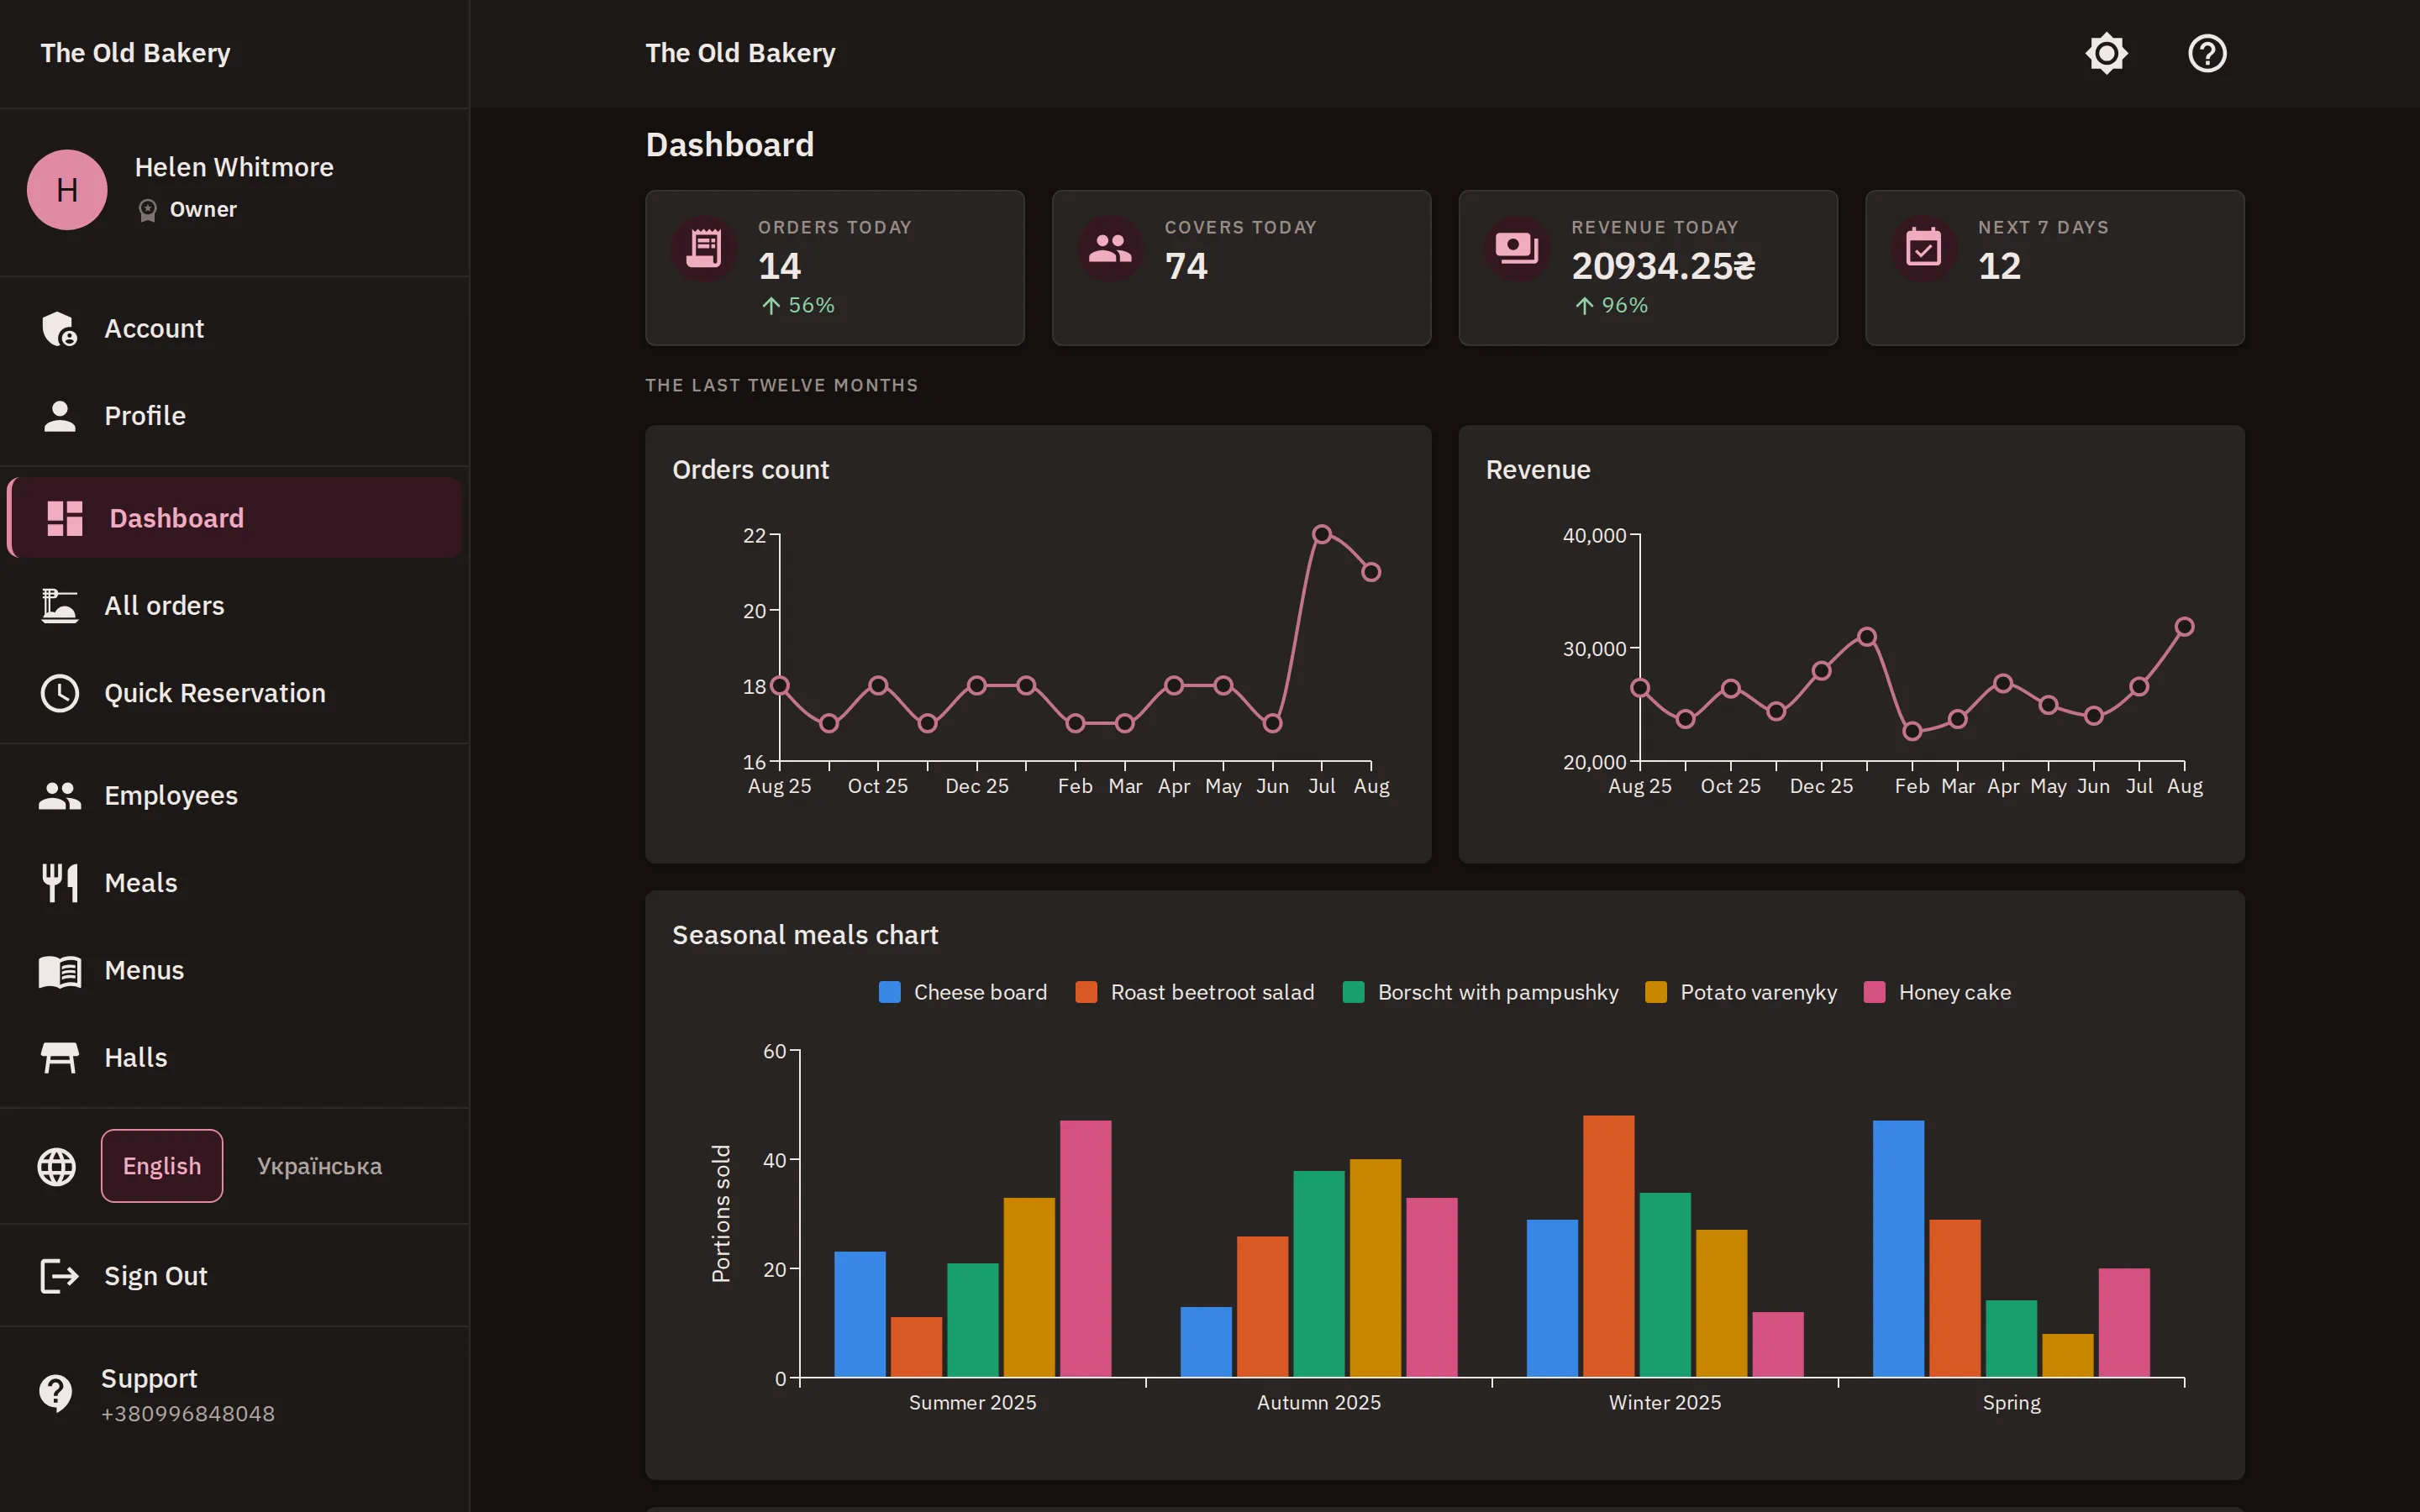The image size is (2420, 1512).
Task: Click the Meals fork and knife icon
Action: tap(60, 883)
